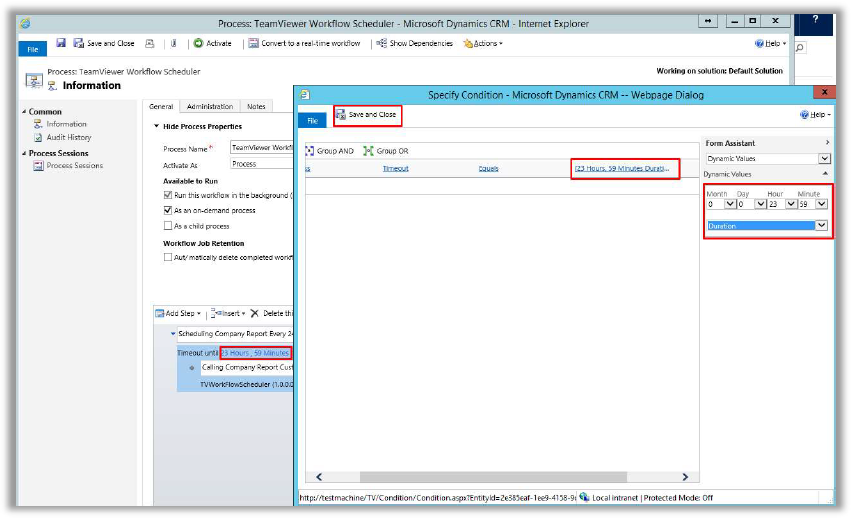
Task: Enable 'As a child process' checkbox
Action: coord(168,226)
